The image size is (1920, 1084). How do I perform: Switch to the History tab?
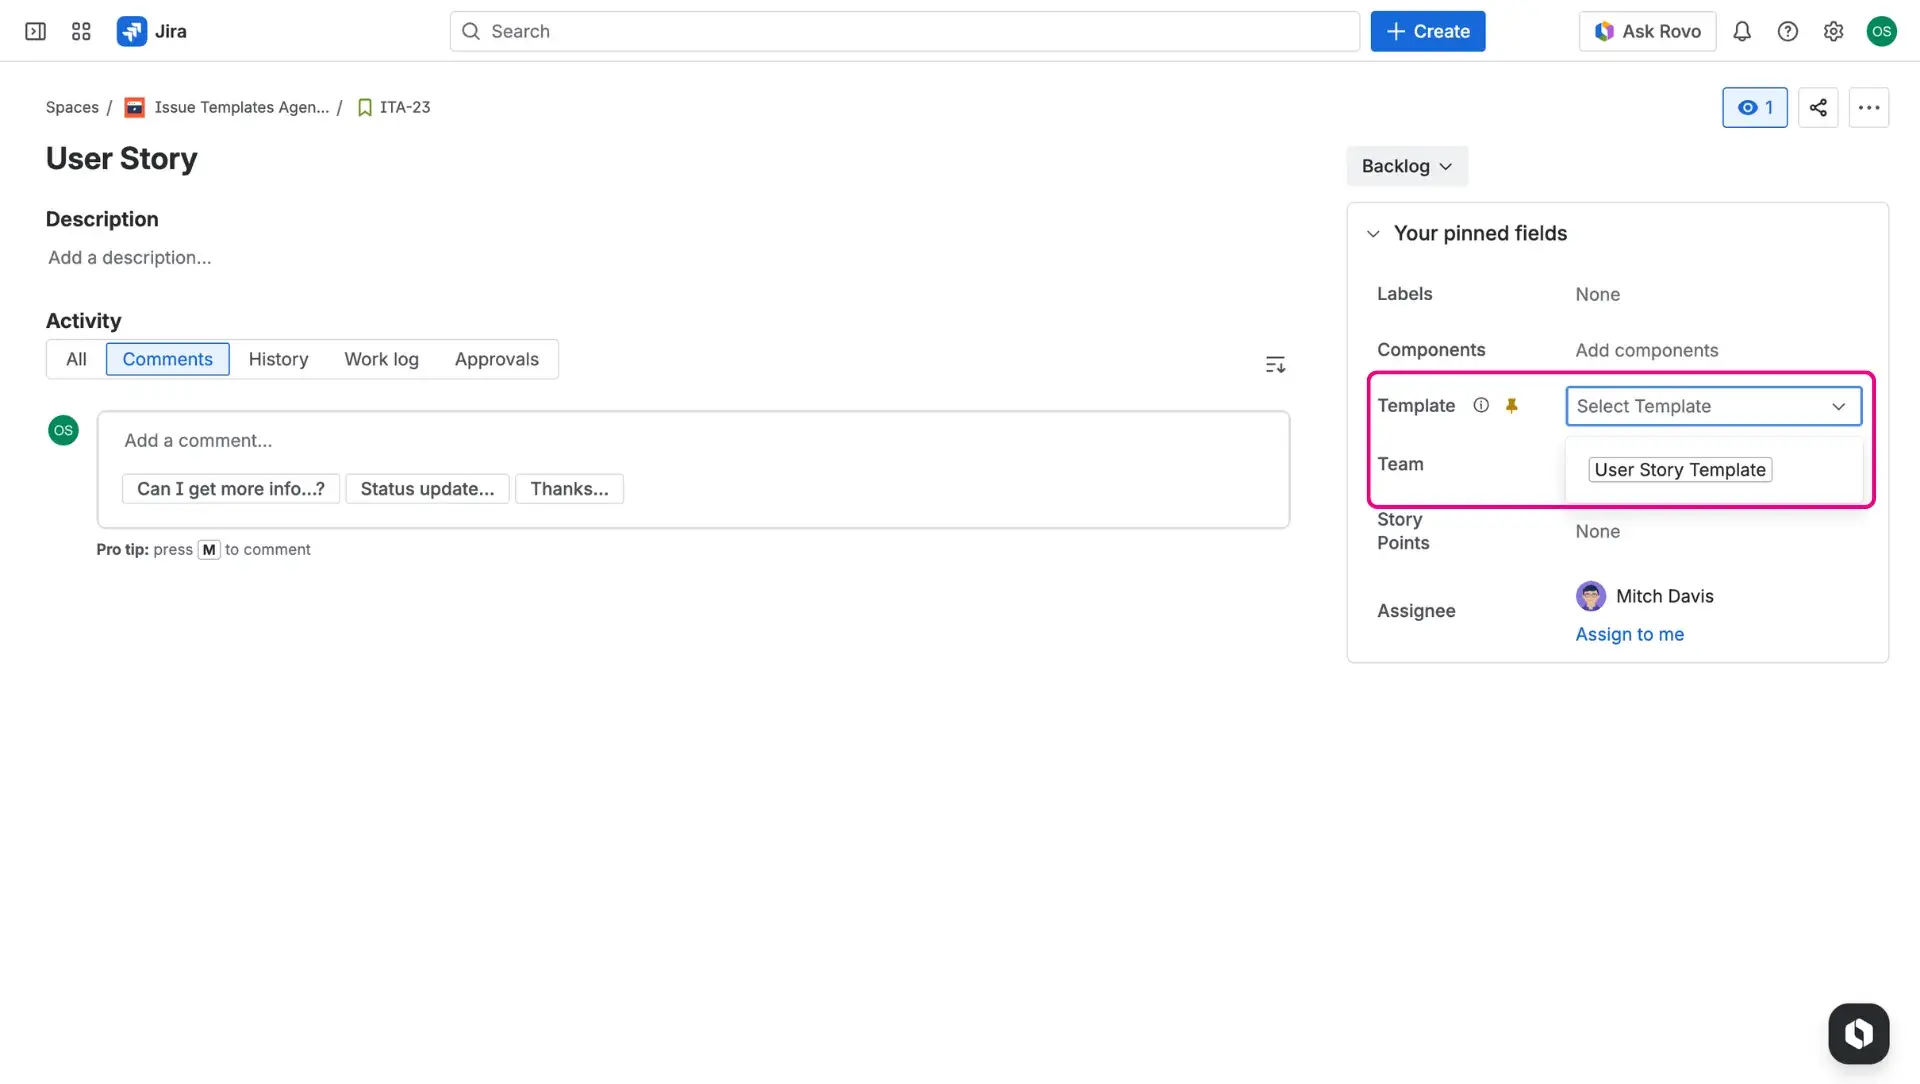click(x=278, y=359)
